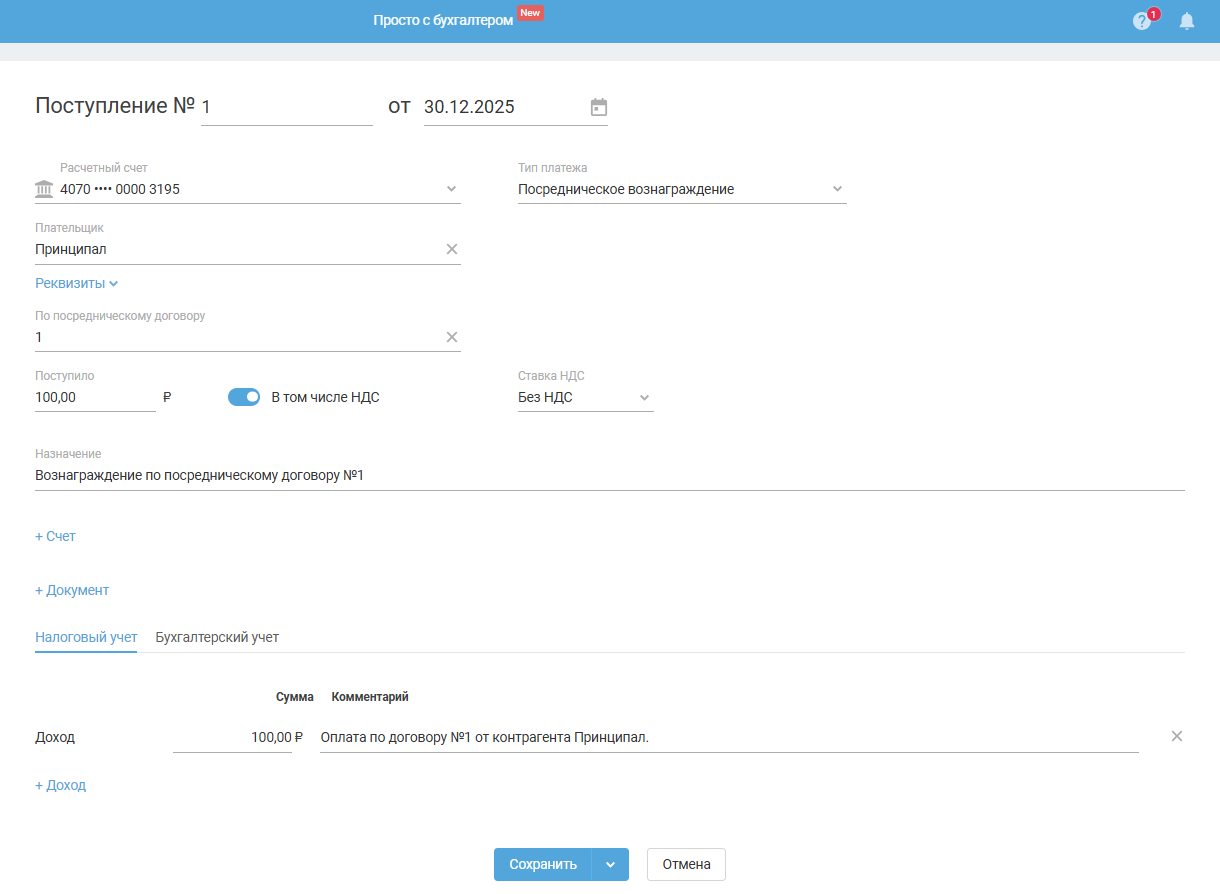
Task: Open the Сохранить button arrow menu
Action: (x=610, y=865)
